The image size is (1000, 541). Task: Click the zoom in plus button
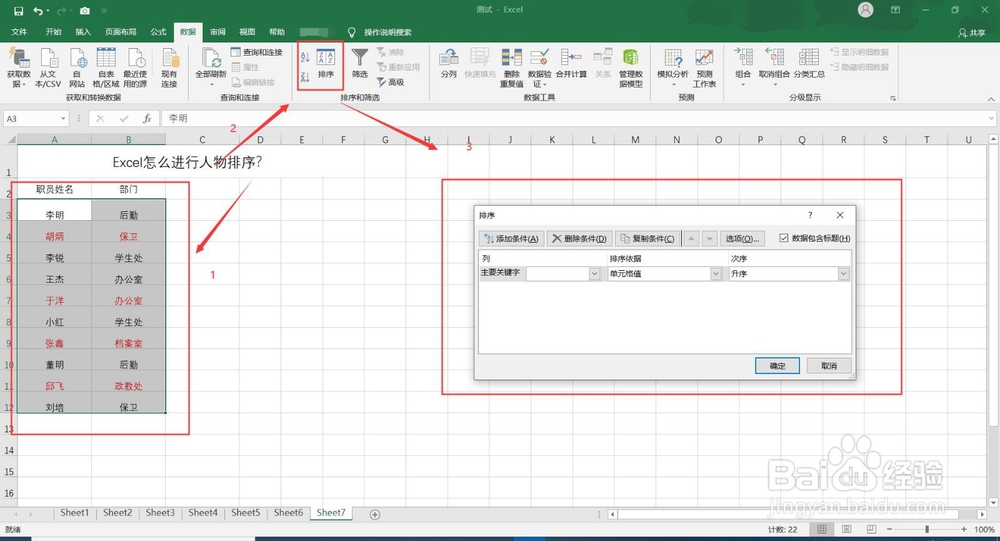pos(965,530)
